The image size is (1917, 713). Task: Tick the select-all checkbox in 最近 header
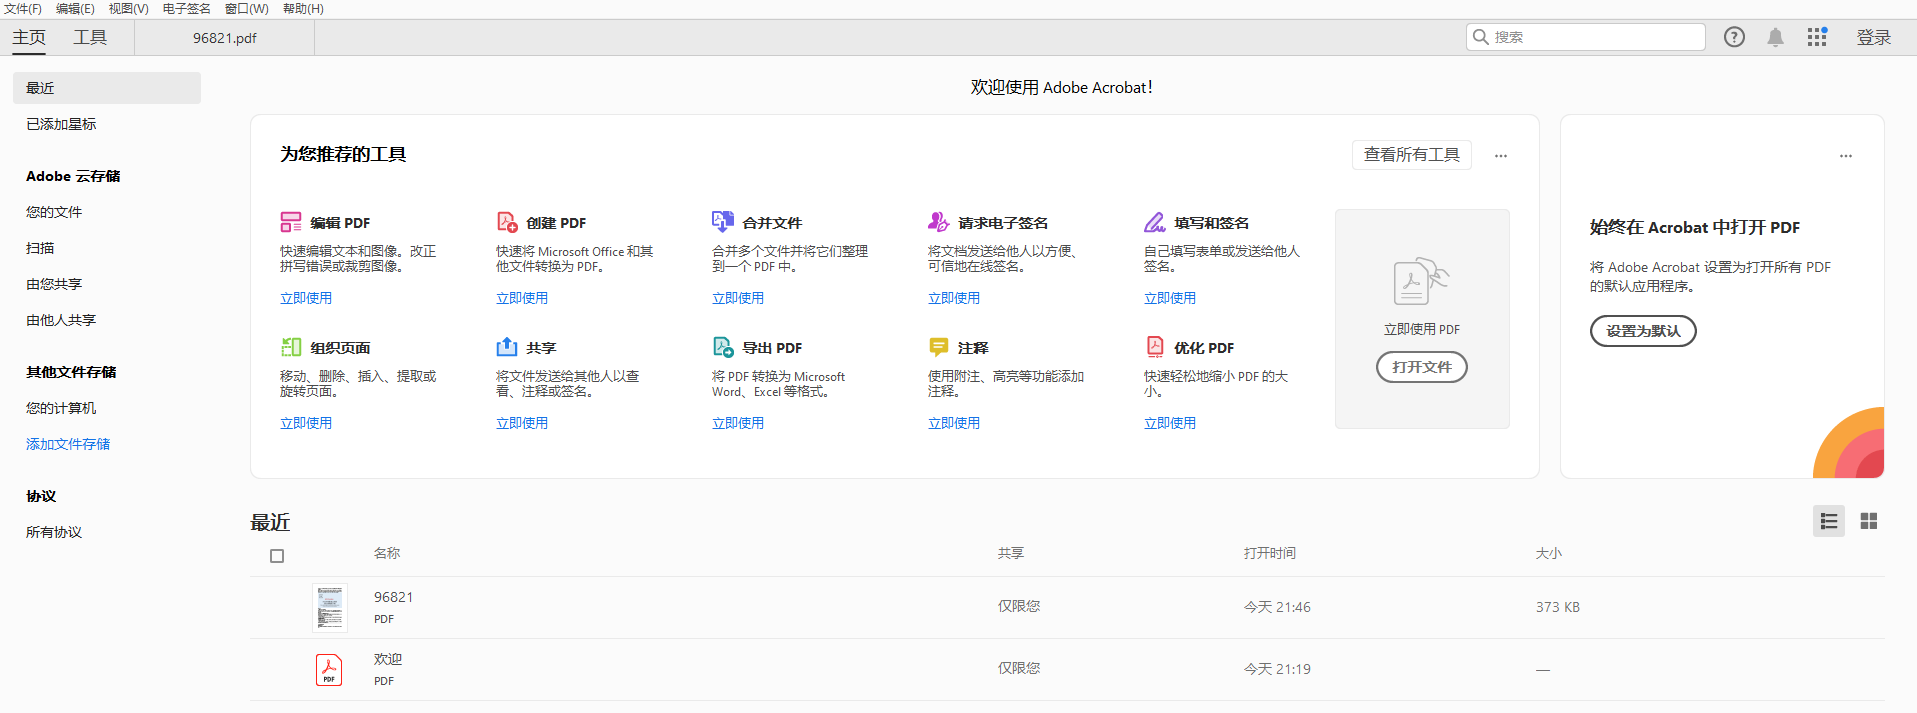(x=277, y=556)
